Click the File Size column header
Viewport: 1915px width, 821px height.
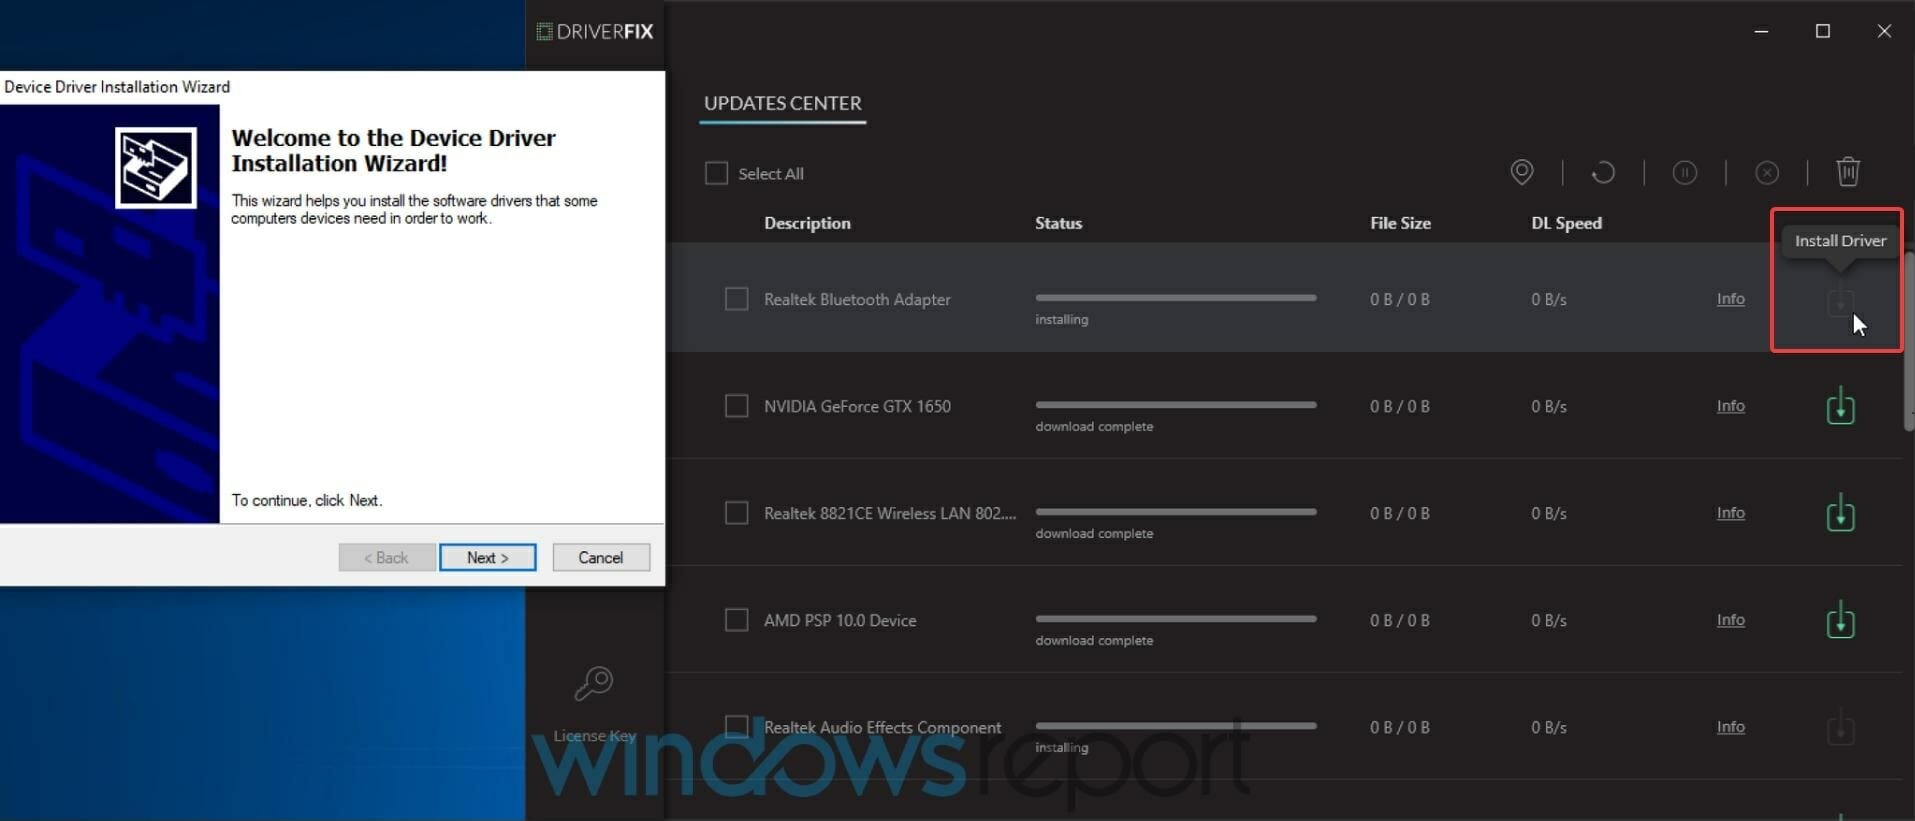coord(1400,223)
